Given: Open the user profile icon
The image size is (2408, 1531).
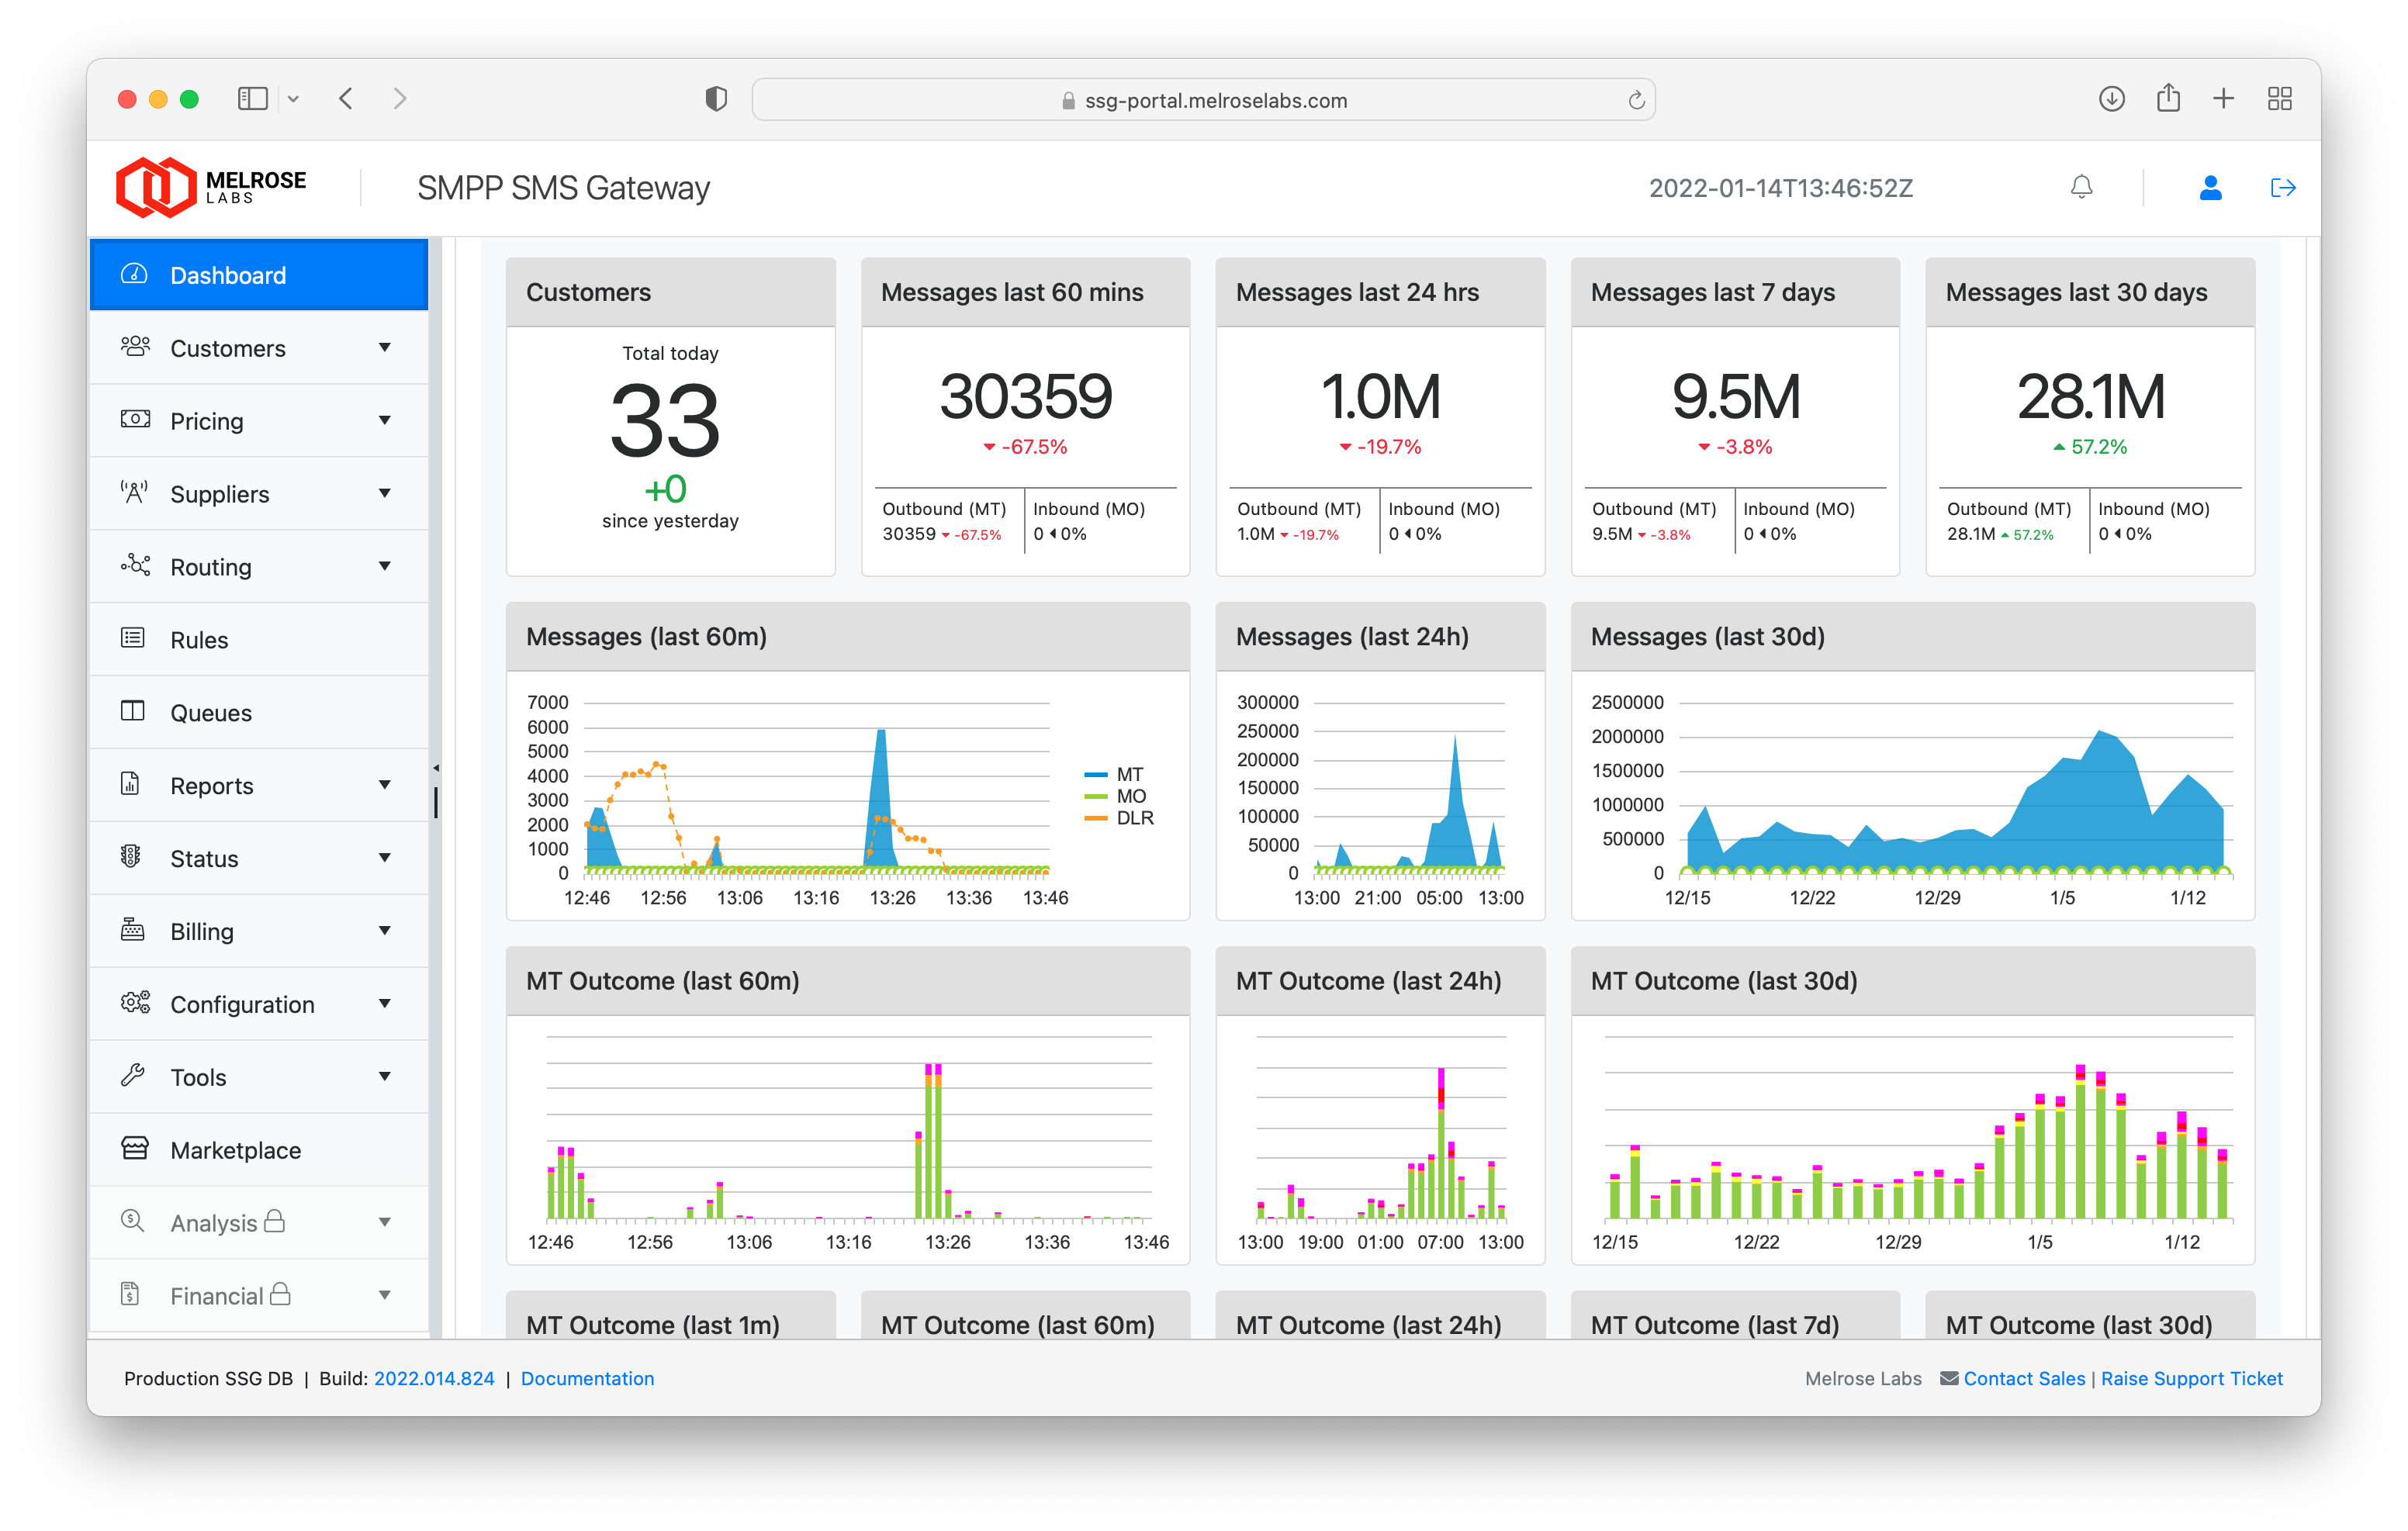Looking at the screenshot, I should (x=2210, y=187).
